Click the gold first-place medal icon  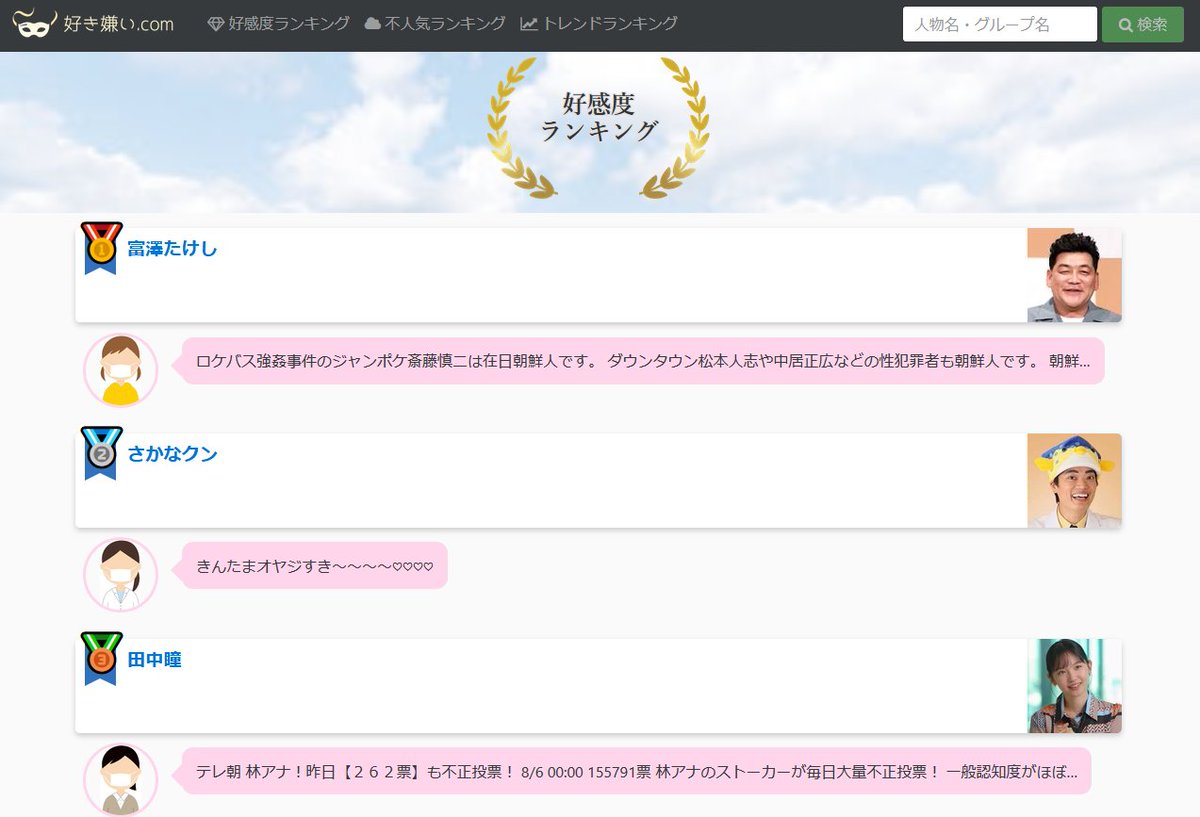click(x=101, y=247)
